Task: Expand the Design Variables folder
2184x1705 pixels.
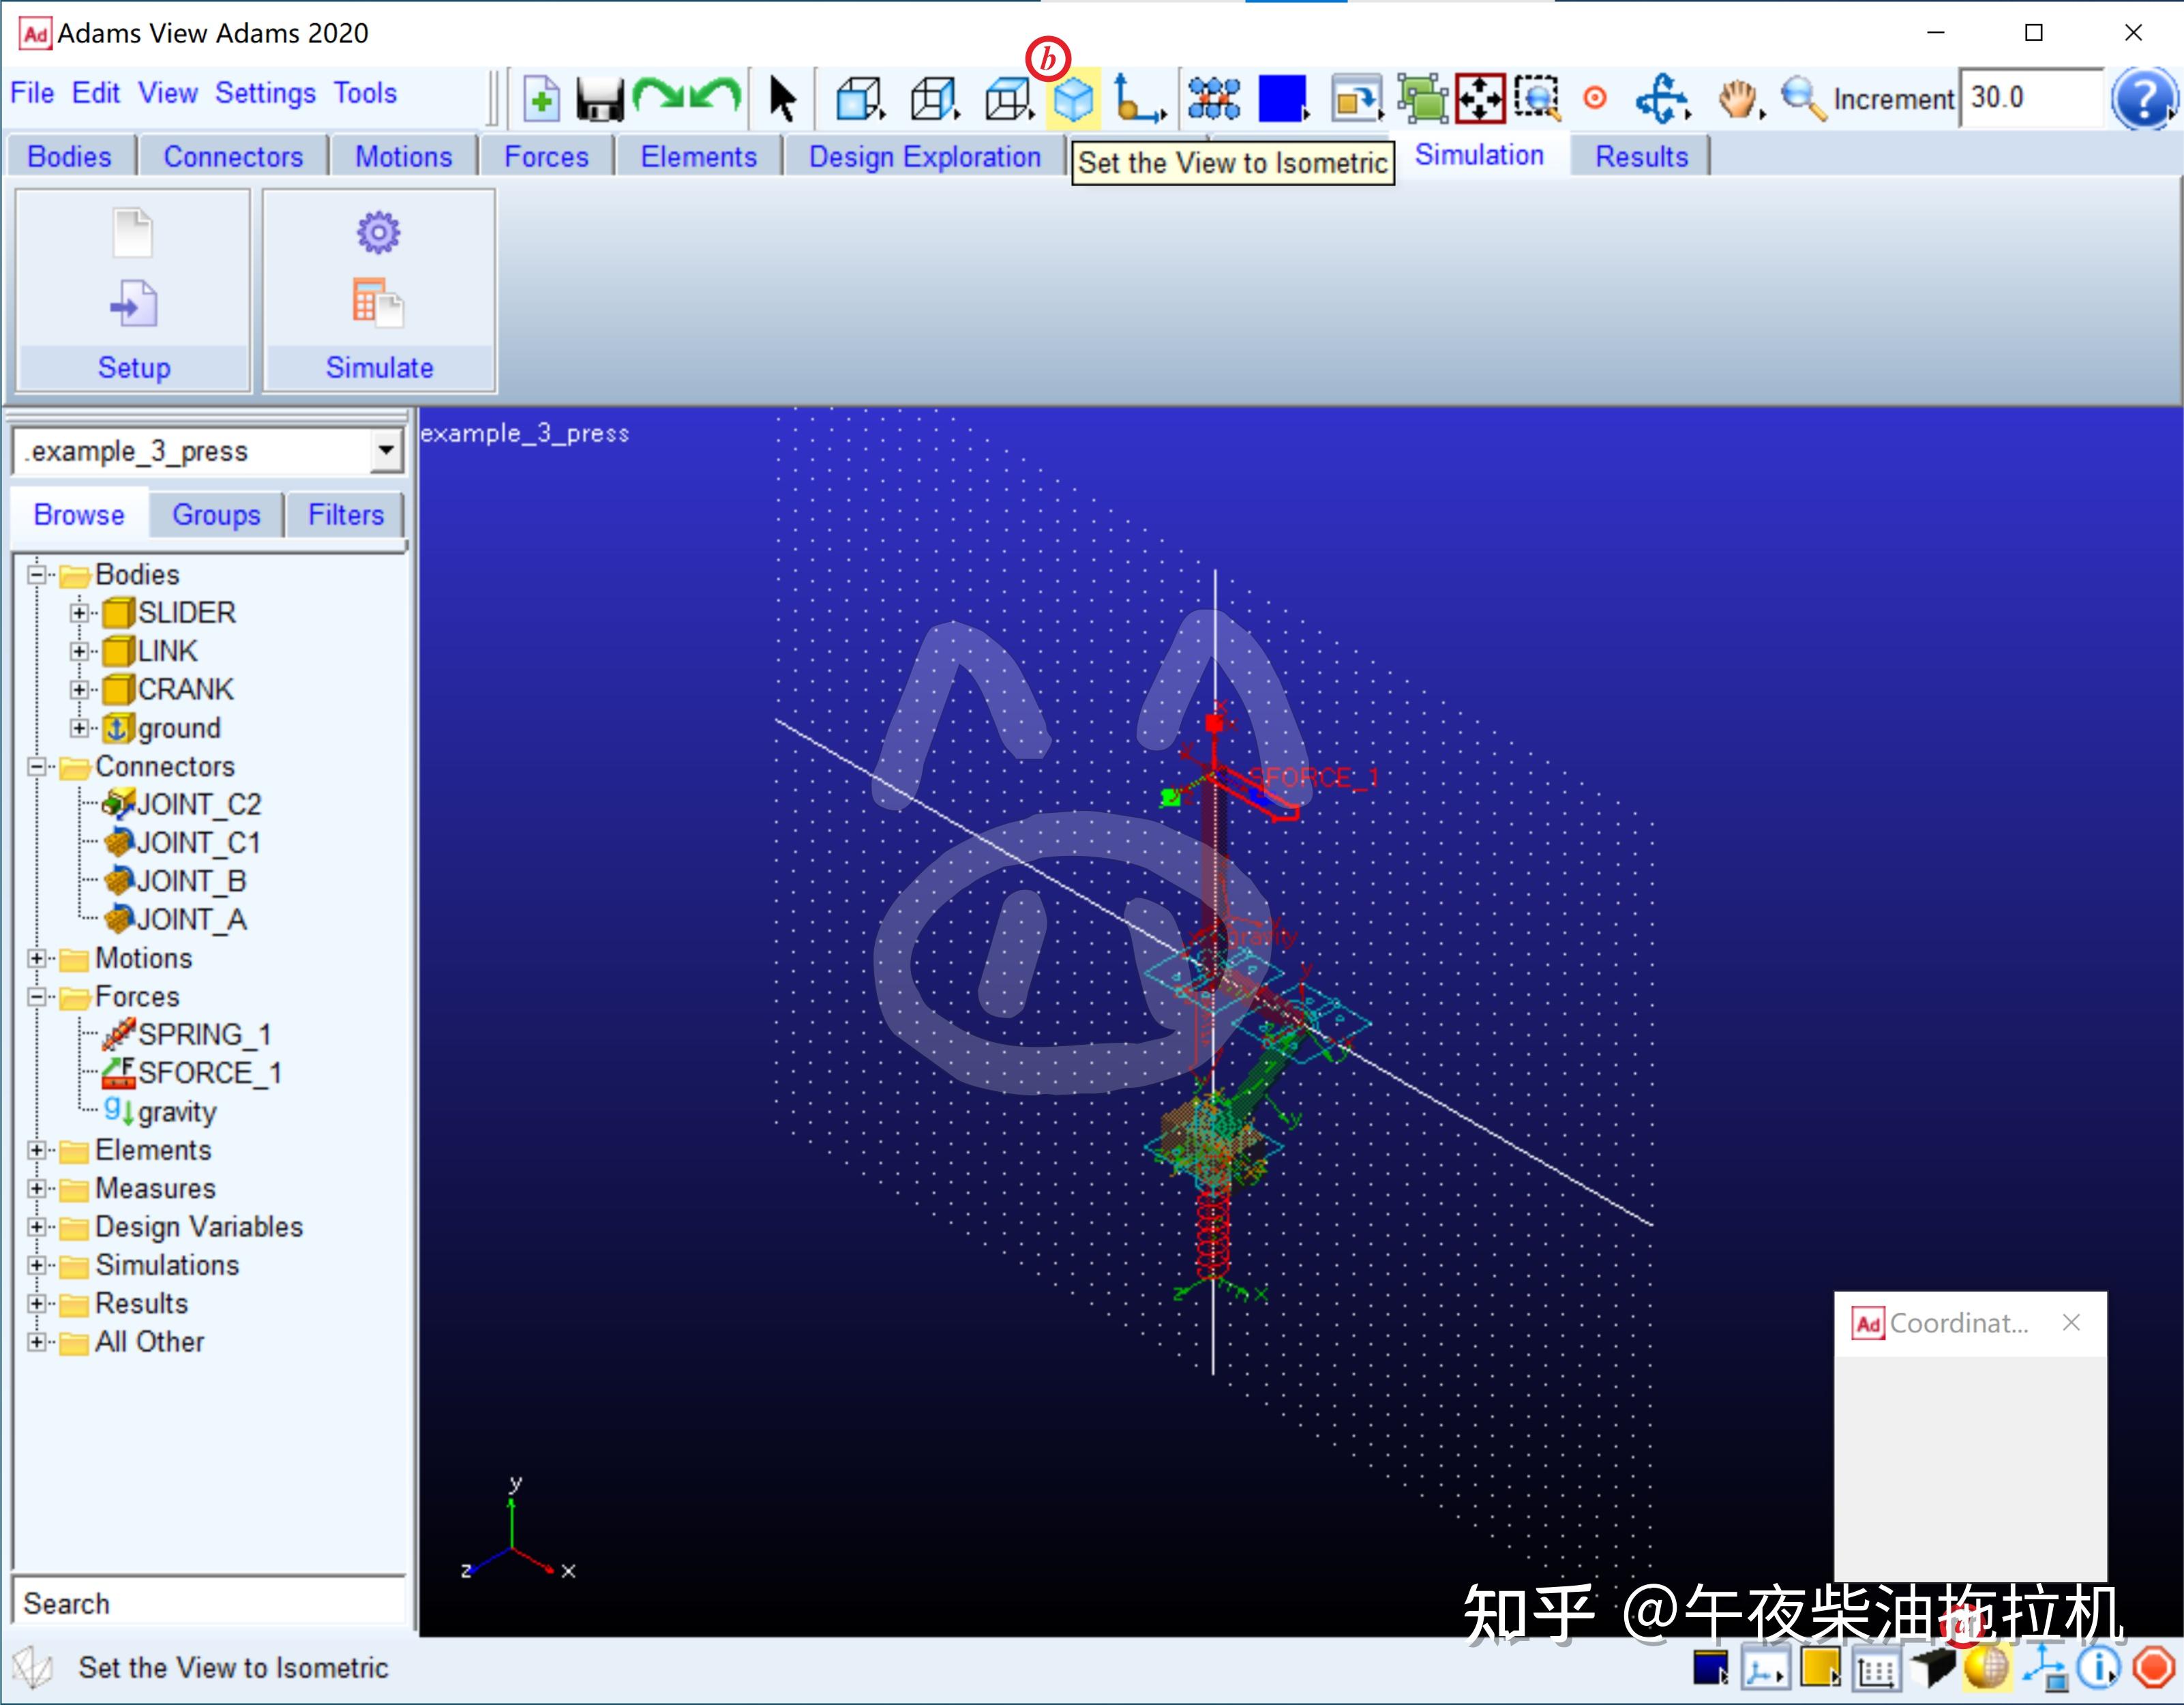Action: pos(37,1227)
